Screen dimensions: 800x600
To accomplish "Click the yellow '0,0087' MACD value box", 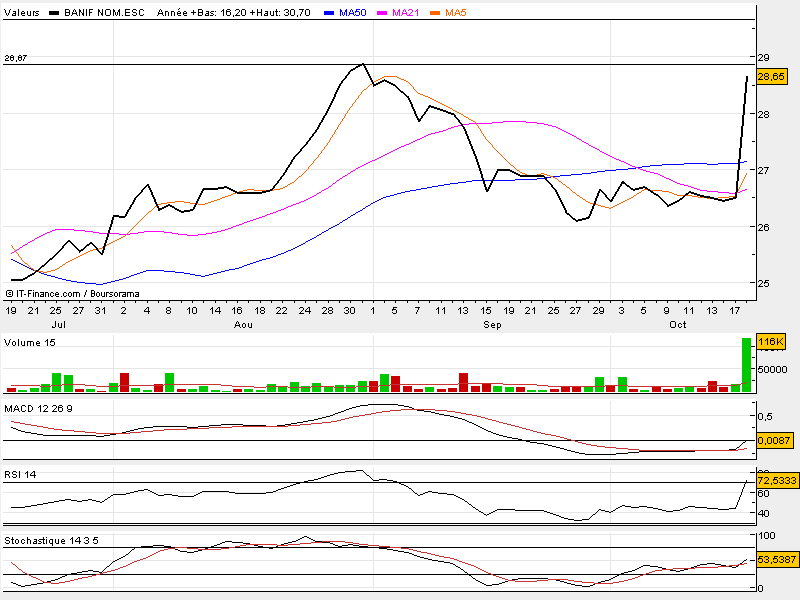I will (x=774, y=440).
